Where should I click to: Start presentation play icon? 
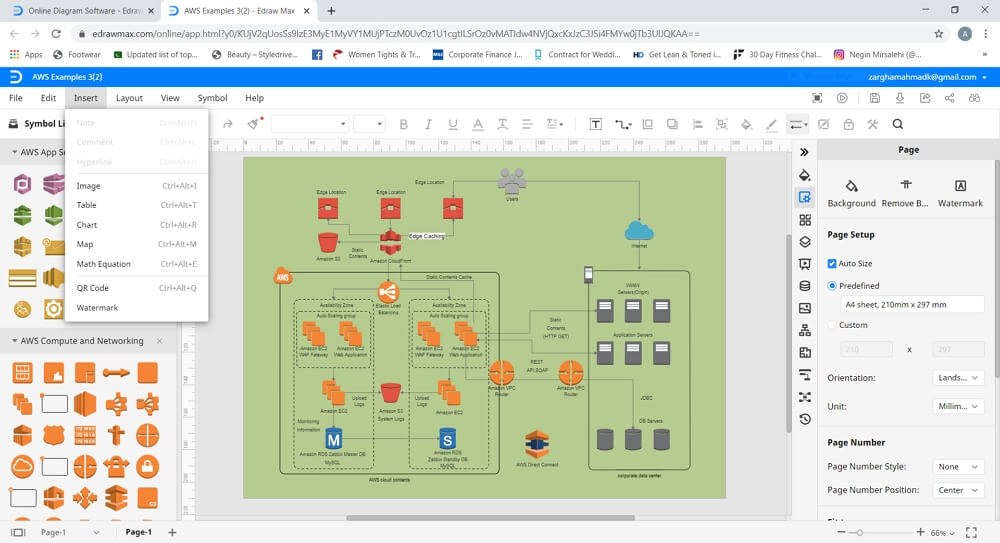click(842, 98)
